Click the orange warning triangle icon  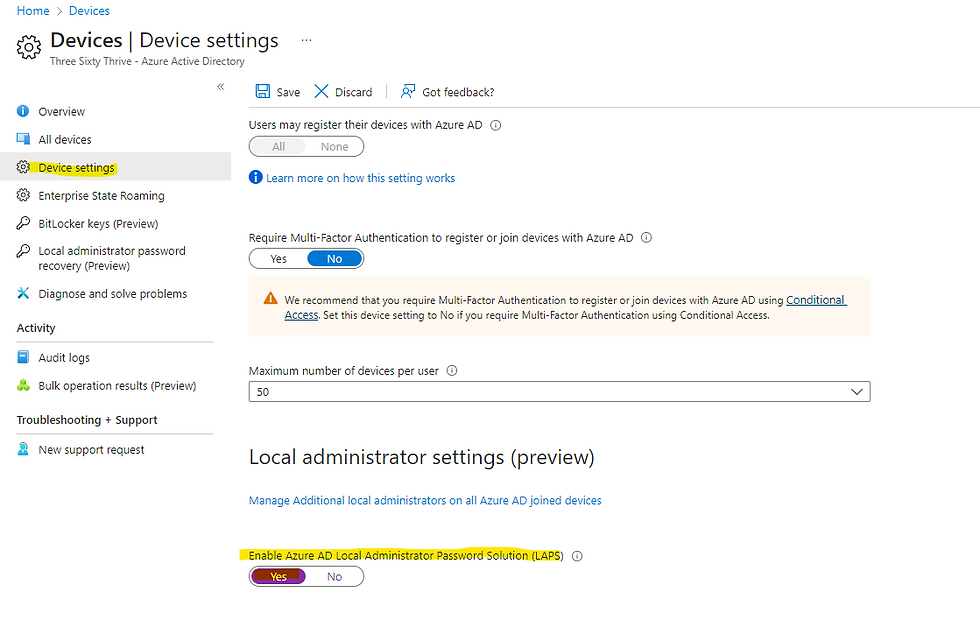click(271, 298)
